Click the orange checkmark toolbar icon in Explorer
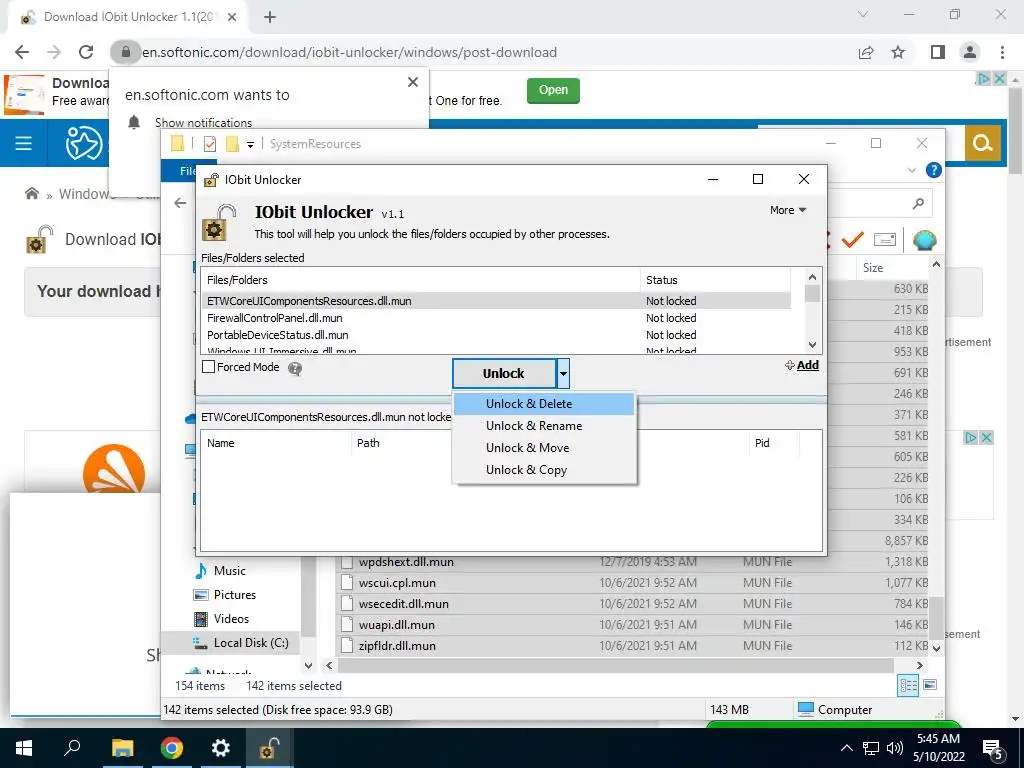1024x768 pixels. pos(852,240)
